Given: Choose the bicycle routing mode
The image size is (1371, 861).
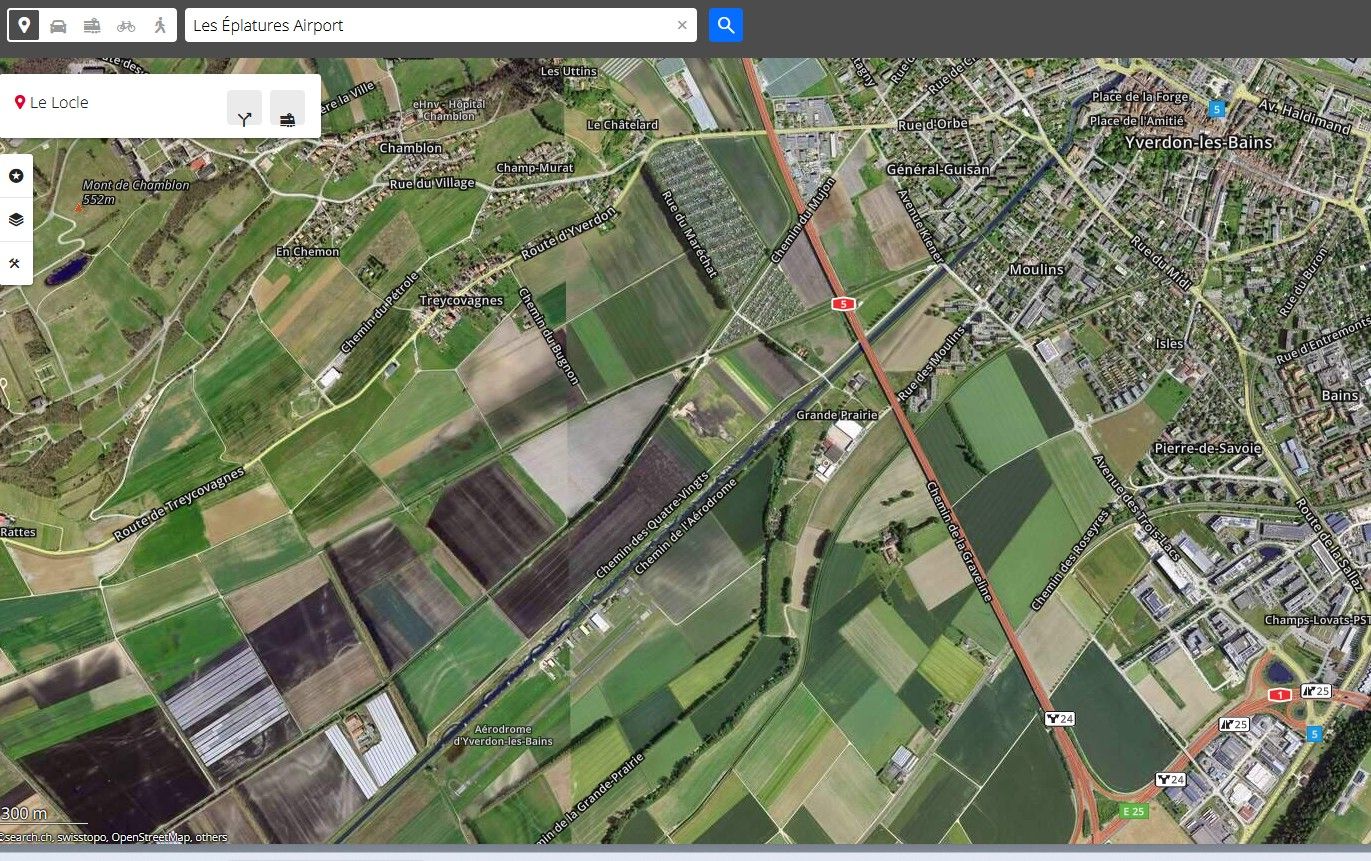Looking at the screenshot, I should pos(126,25).
